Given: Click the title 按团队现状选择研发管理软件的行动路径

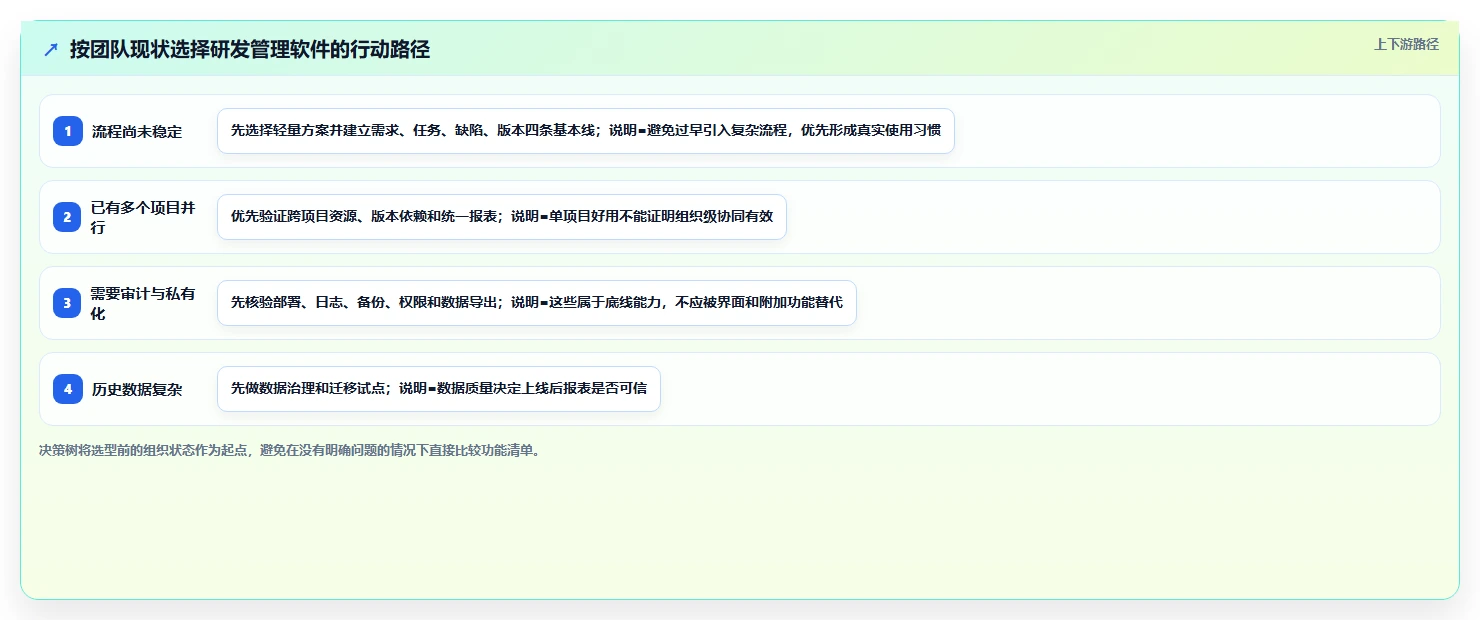Looking at the screenshot, I should point(250,50).
